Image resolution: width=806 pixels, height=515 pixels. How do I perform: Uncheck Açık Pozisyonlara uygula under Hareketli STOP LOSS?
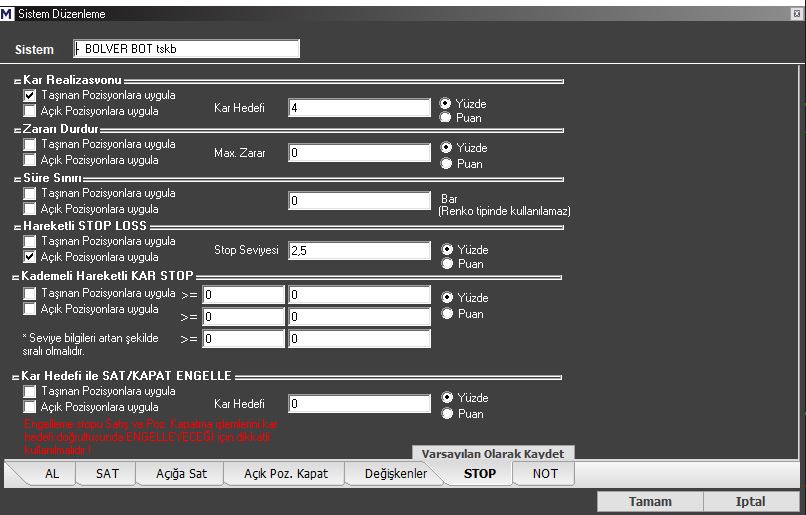click(x=30, y=256)
